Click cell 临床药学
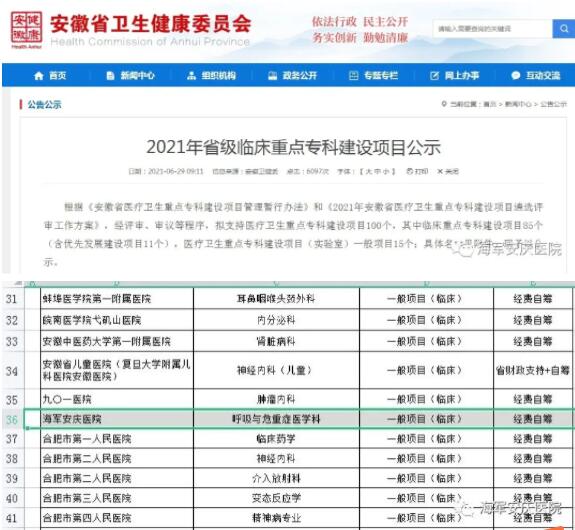 tap(276, 439)
